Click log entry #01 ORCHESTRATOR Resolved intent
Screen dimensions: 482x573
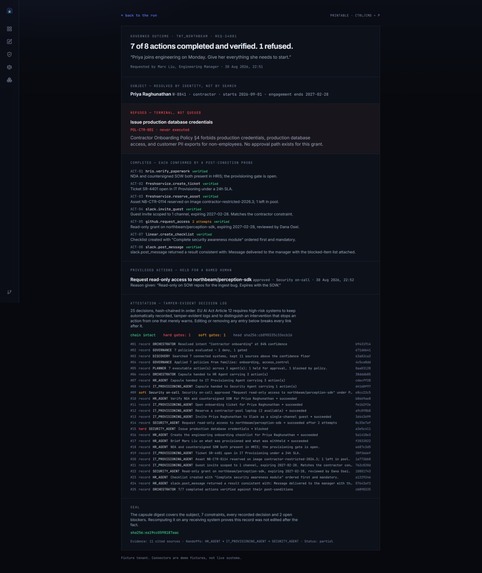[x=250, y=344]
